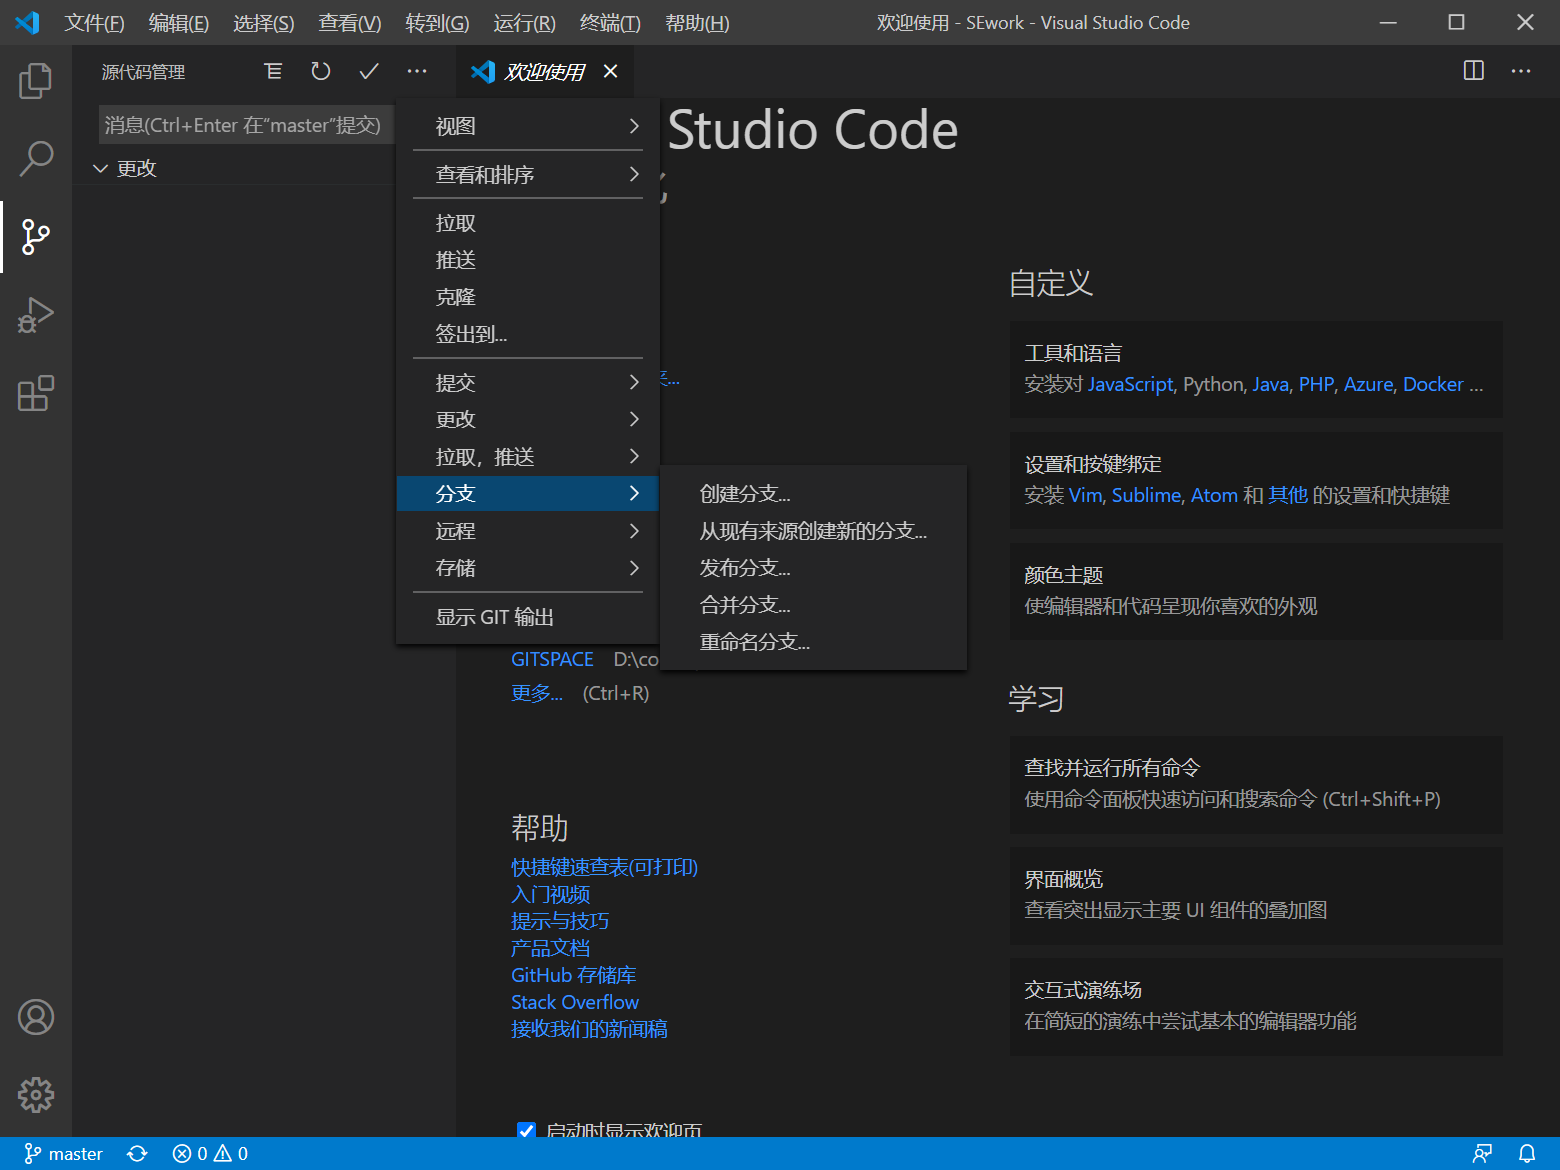Toggle view as tree in source control
The height and width of the screenshot is (1170, 1560).
(x=273, y=71)
